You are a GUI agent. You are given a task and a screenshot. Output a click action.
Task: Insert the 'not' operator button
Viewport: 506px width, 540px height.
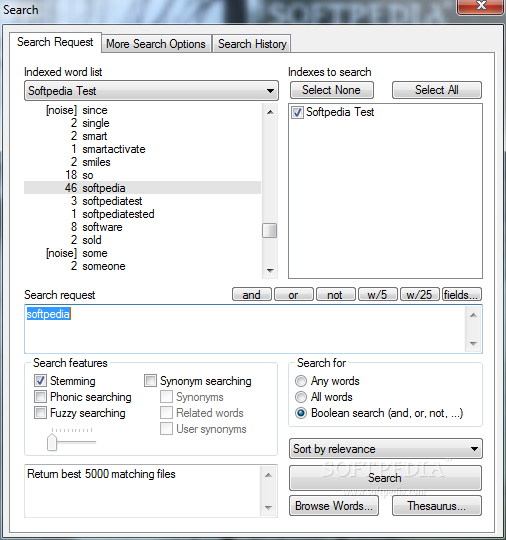[x=335, y=294]
